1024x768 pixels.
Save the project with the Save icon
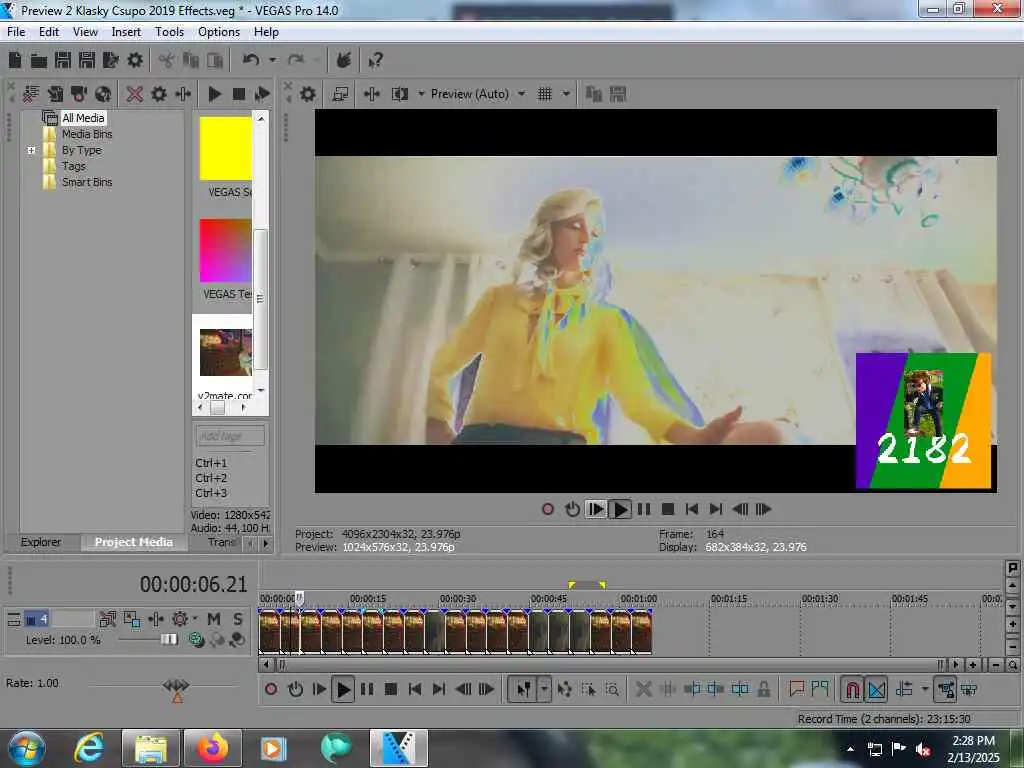tap(63, 60)
